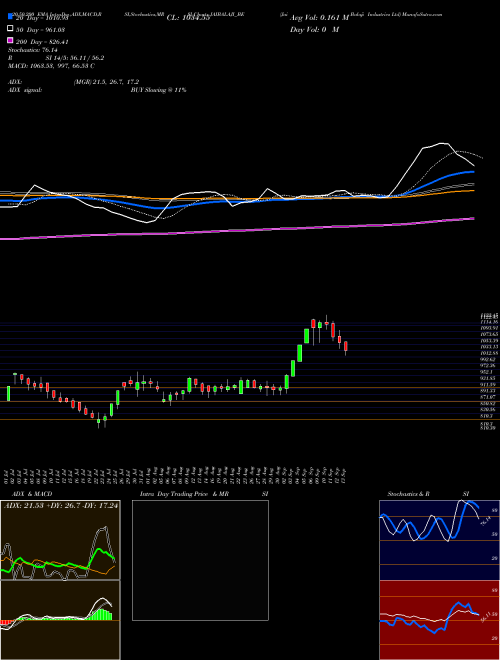Click the magenta 200 Day legend swatch
500x660 pixels.
pyautogui.click(x=11, y=40)
